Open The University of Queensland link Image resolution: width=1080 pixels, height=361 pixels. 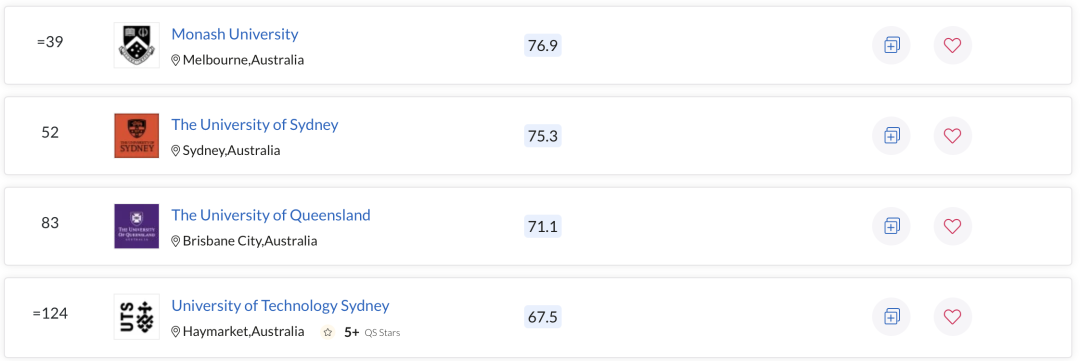[271, 215]
